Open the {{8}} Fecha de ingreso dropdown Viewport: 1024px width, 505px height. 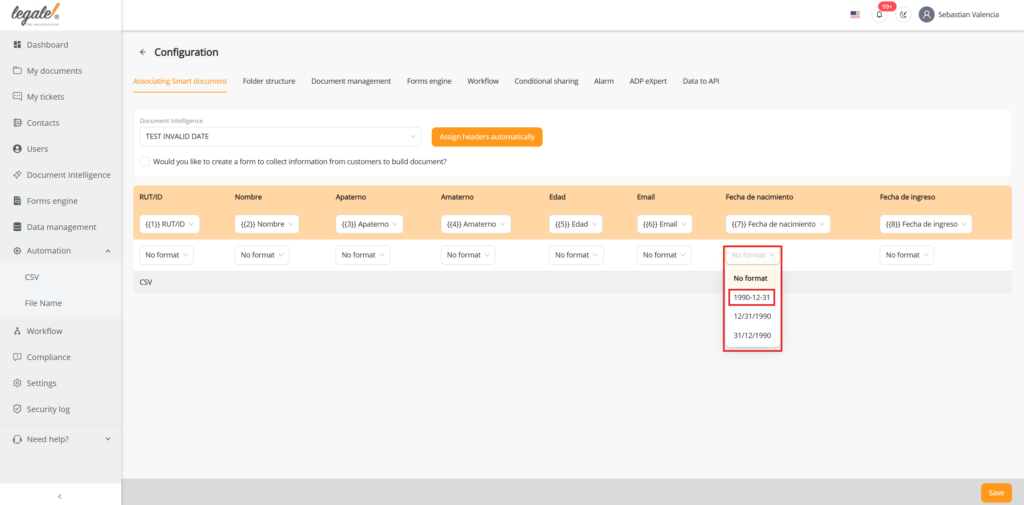coord(925,224)
